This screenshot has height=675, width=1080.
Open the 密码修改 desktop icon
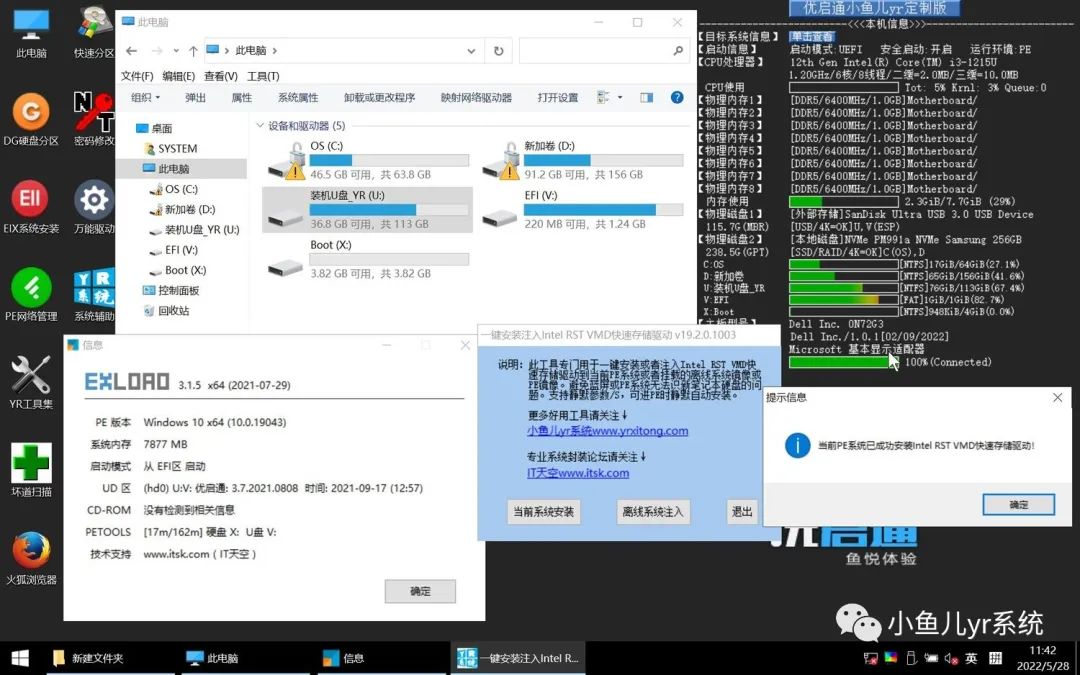[94, 121]
